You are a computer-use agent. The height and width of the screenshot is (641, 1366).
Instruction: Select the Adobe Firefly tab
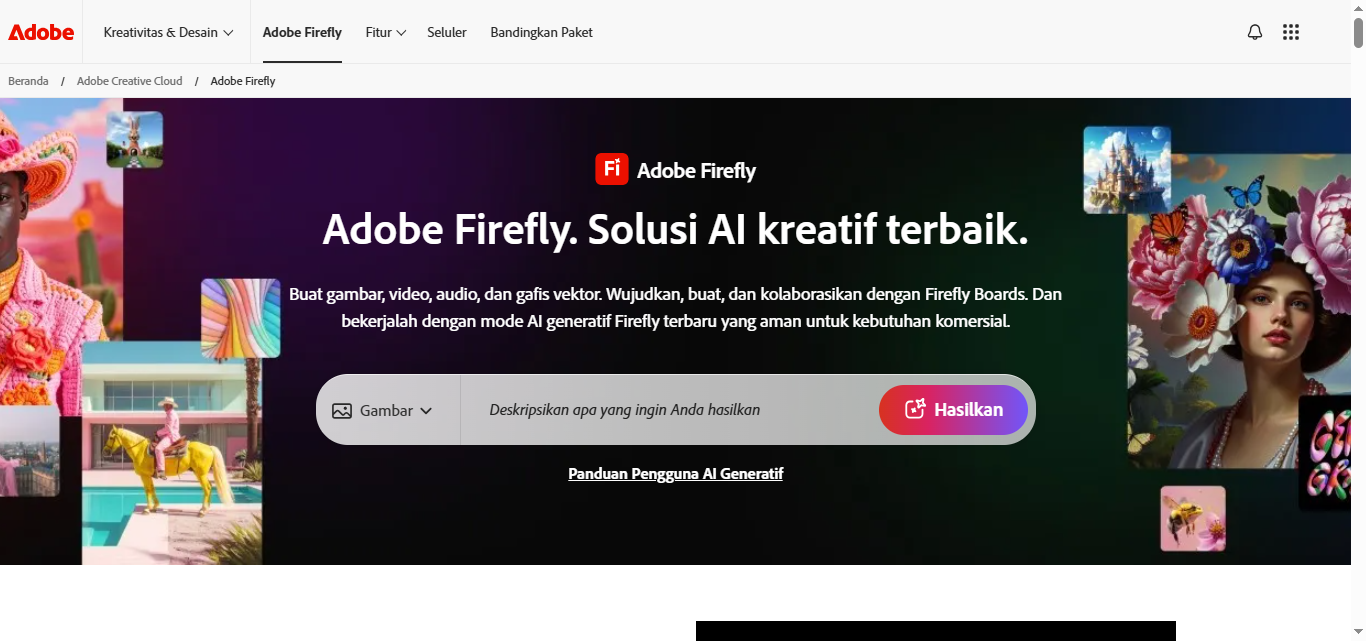[302, 32]
